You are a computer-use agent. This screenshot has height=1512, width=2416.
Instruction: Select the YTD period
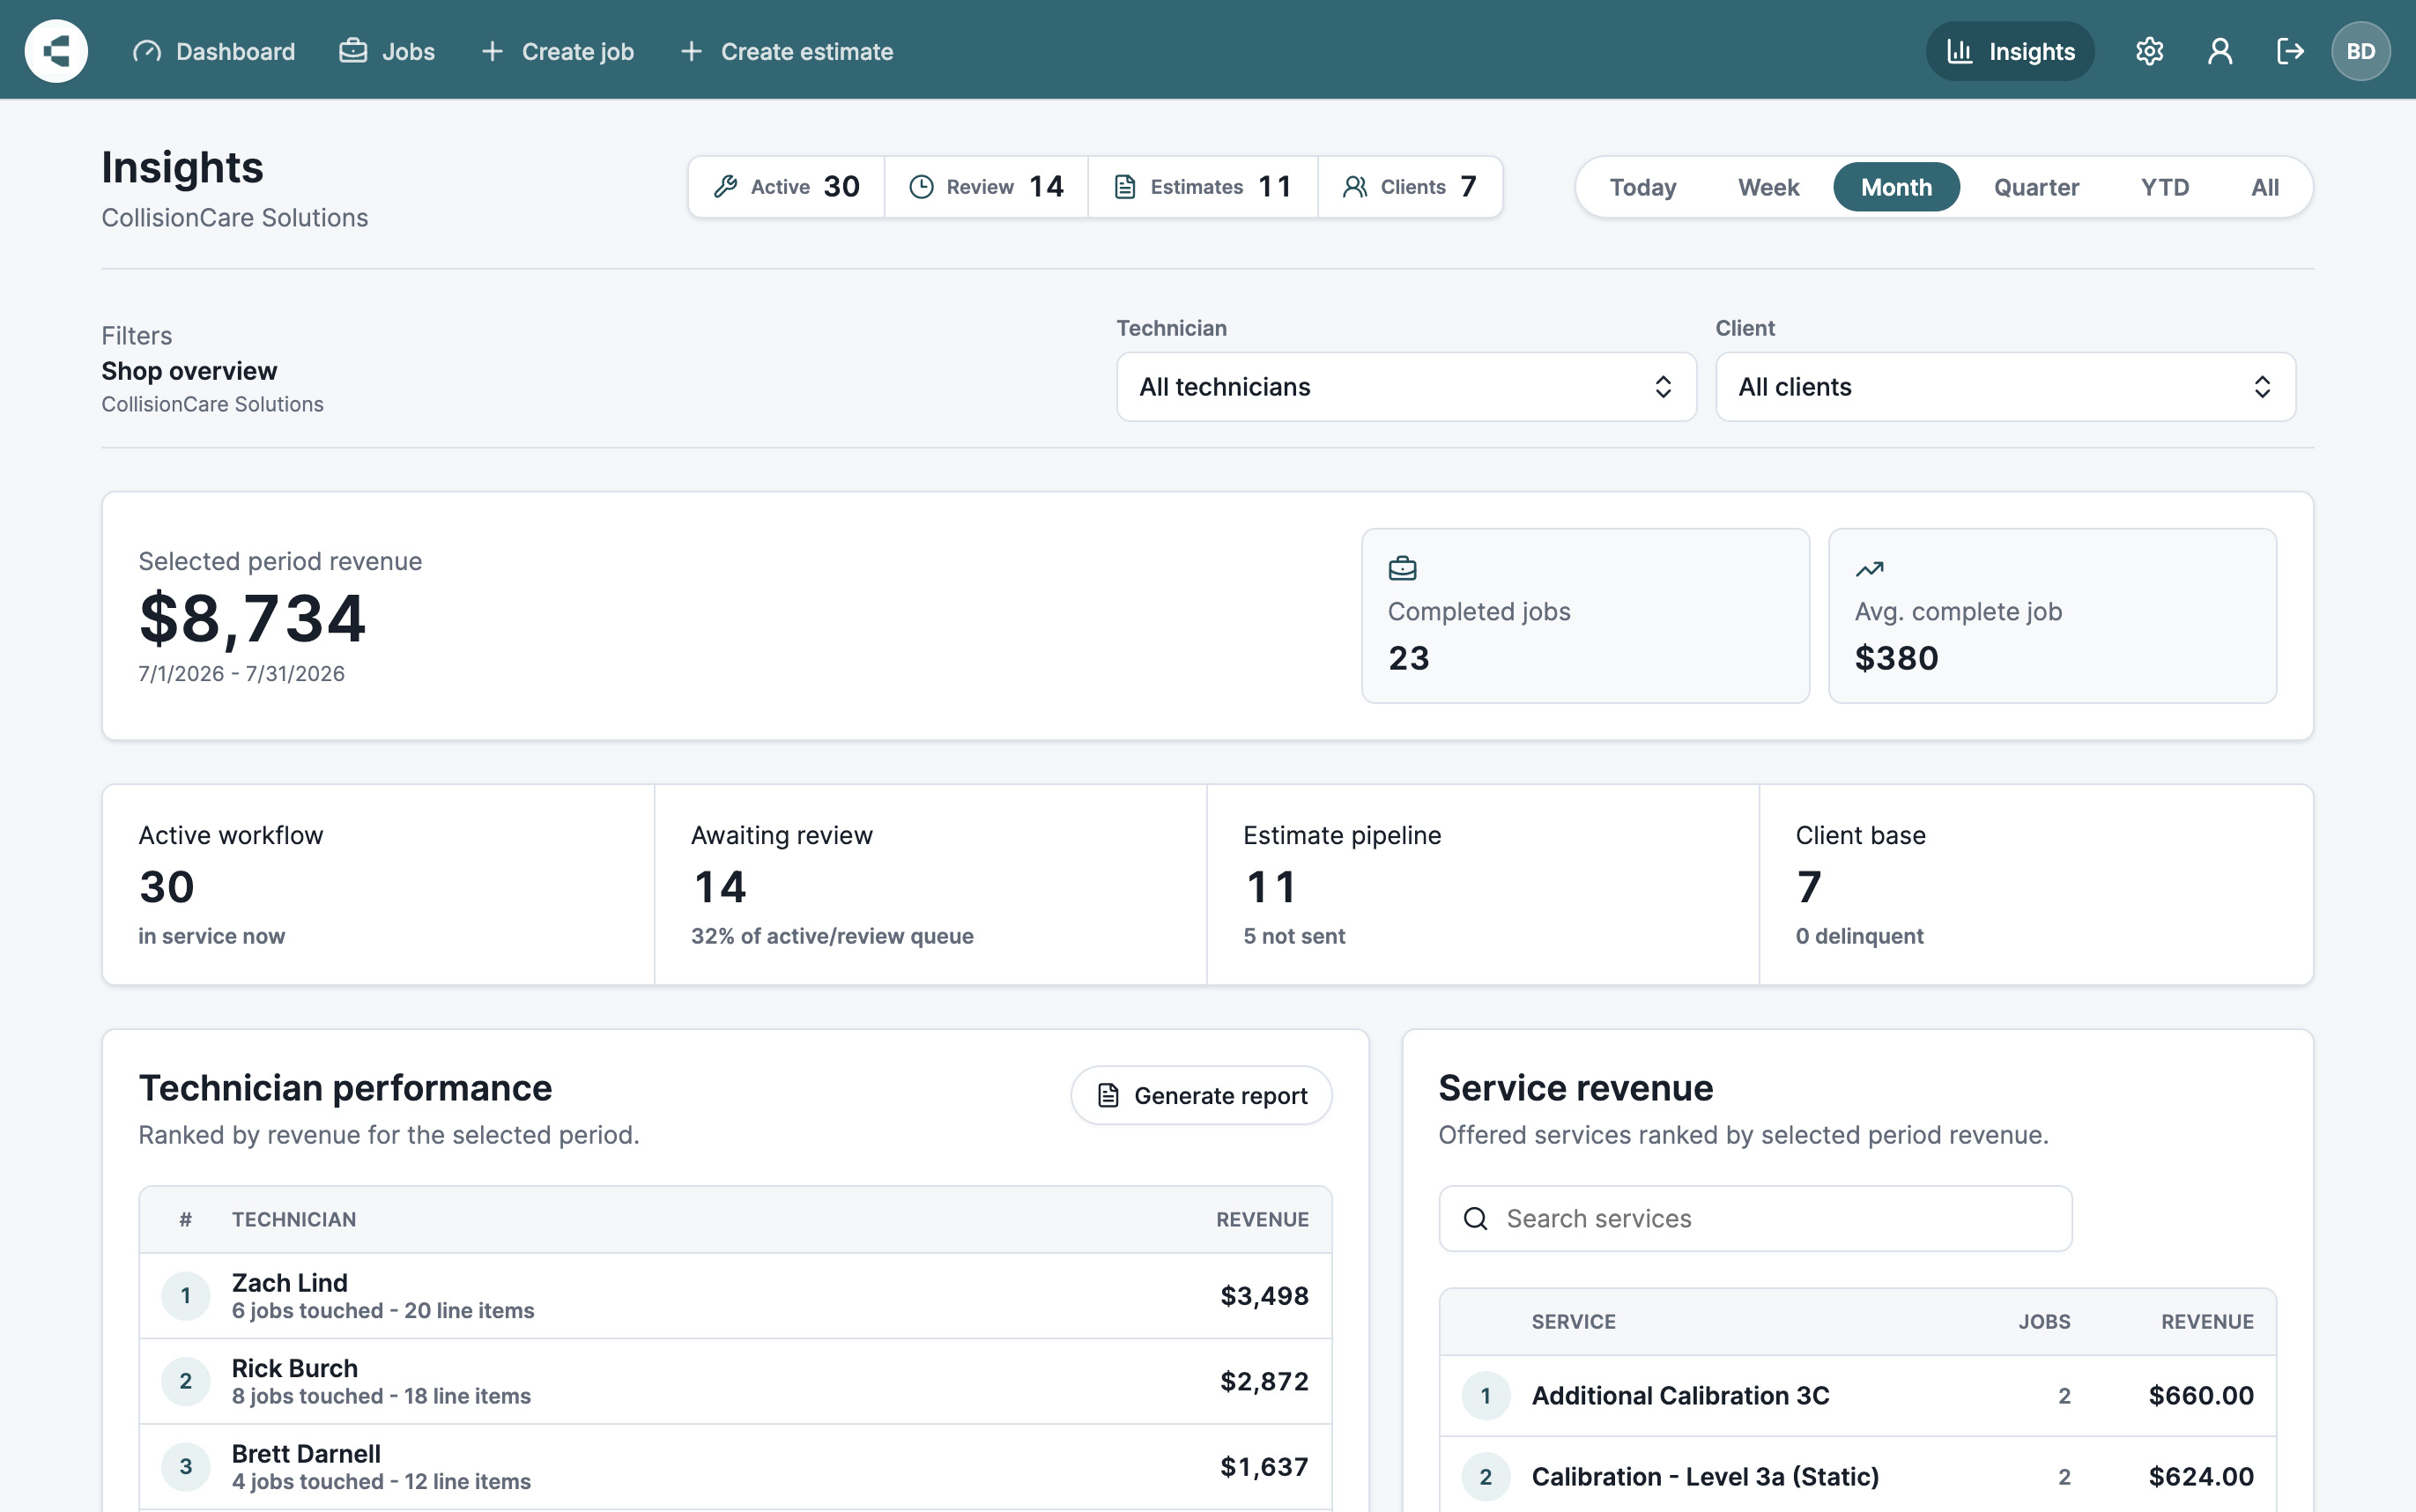(2165, 187)
